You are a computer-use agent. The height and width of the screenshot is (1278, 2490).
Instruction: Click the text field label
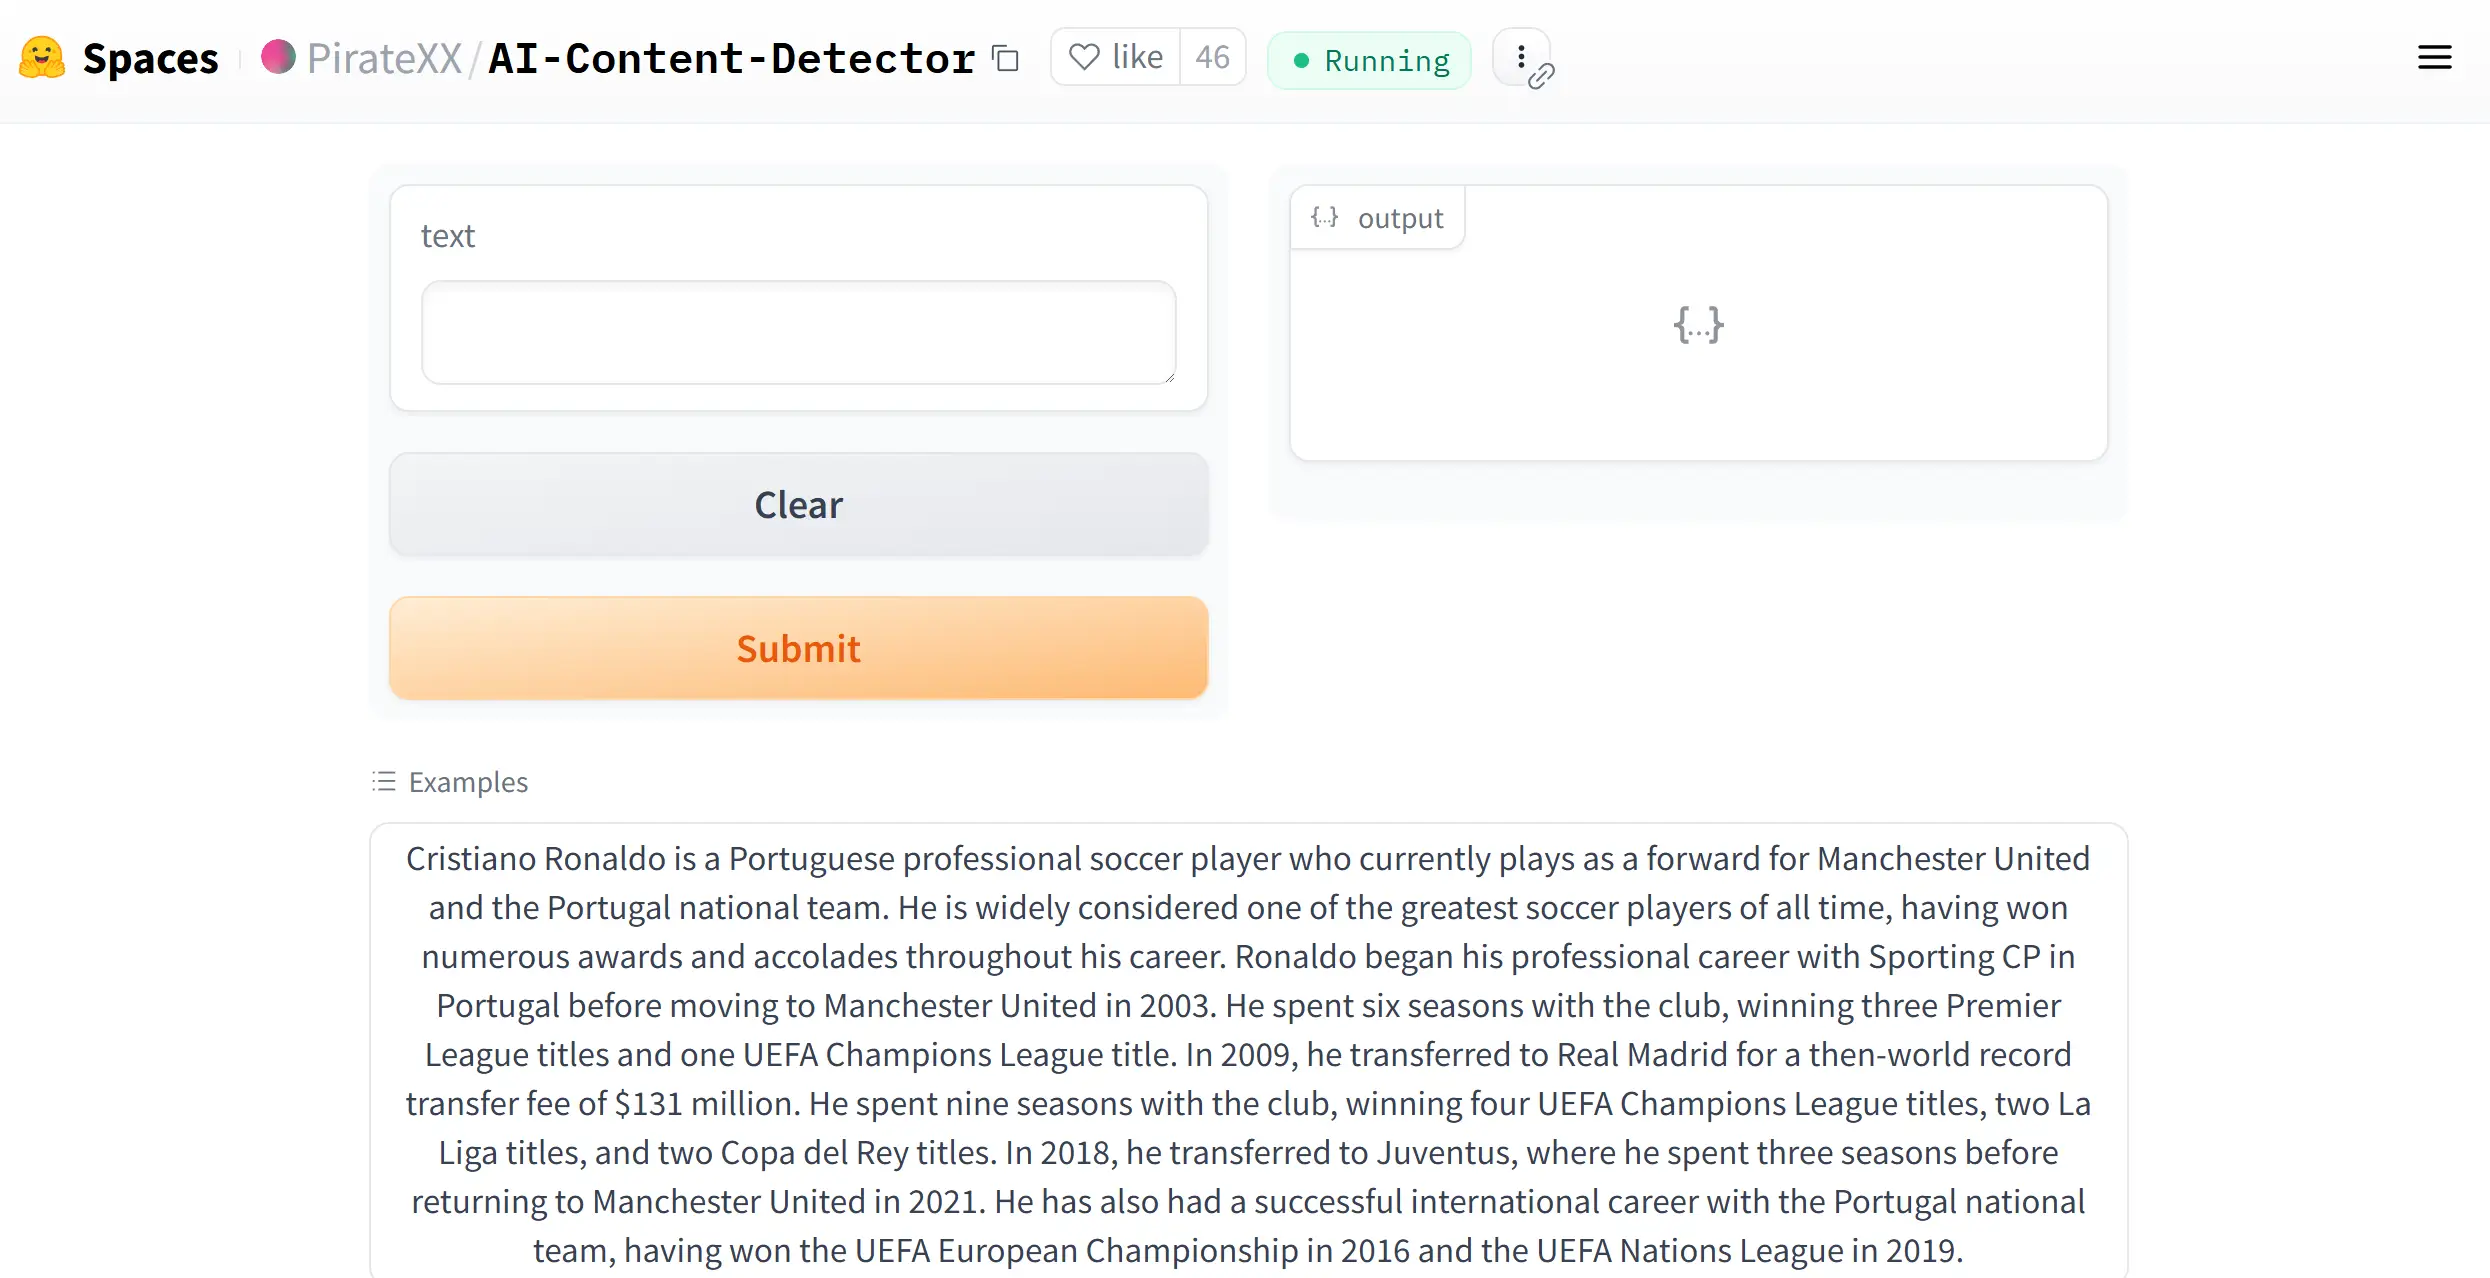(x=447, y=236)
